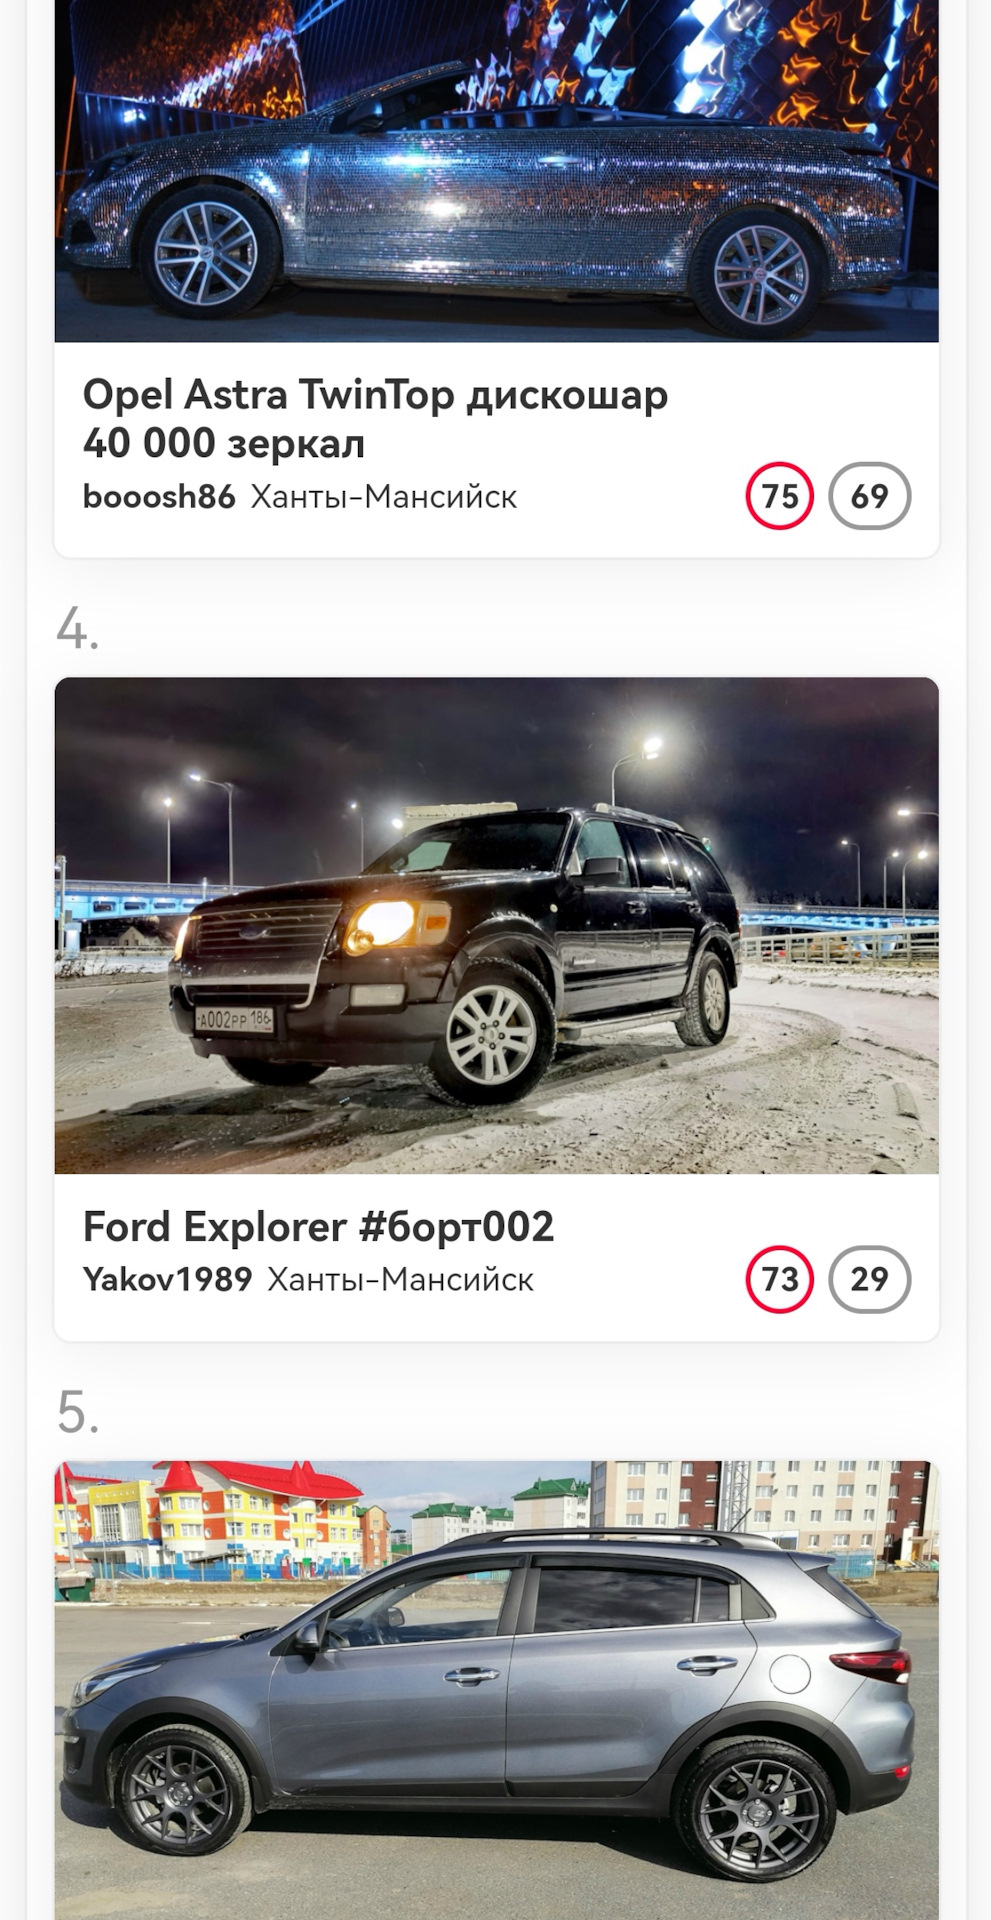Open the Opel Astra TwinTop дискошар title
991x1920 pixels.
click(x=375, y=418)
